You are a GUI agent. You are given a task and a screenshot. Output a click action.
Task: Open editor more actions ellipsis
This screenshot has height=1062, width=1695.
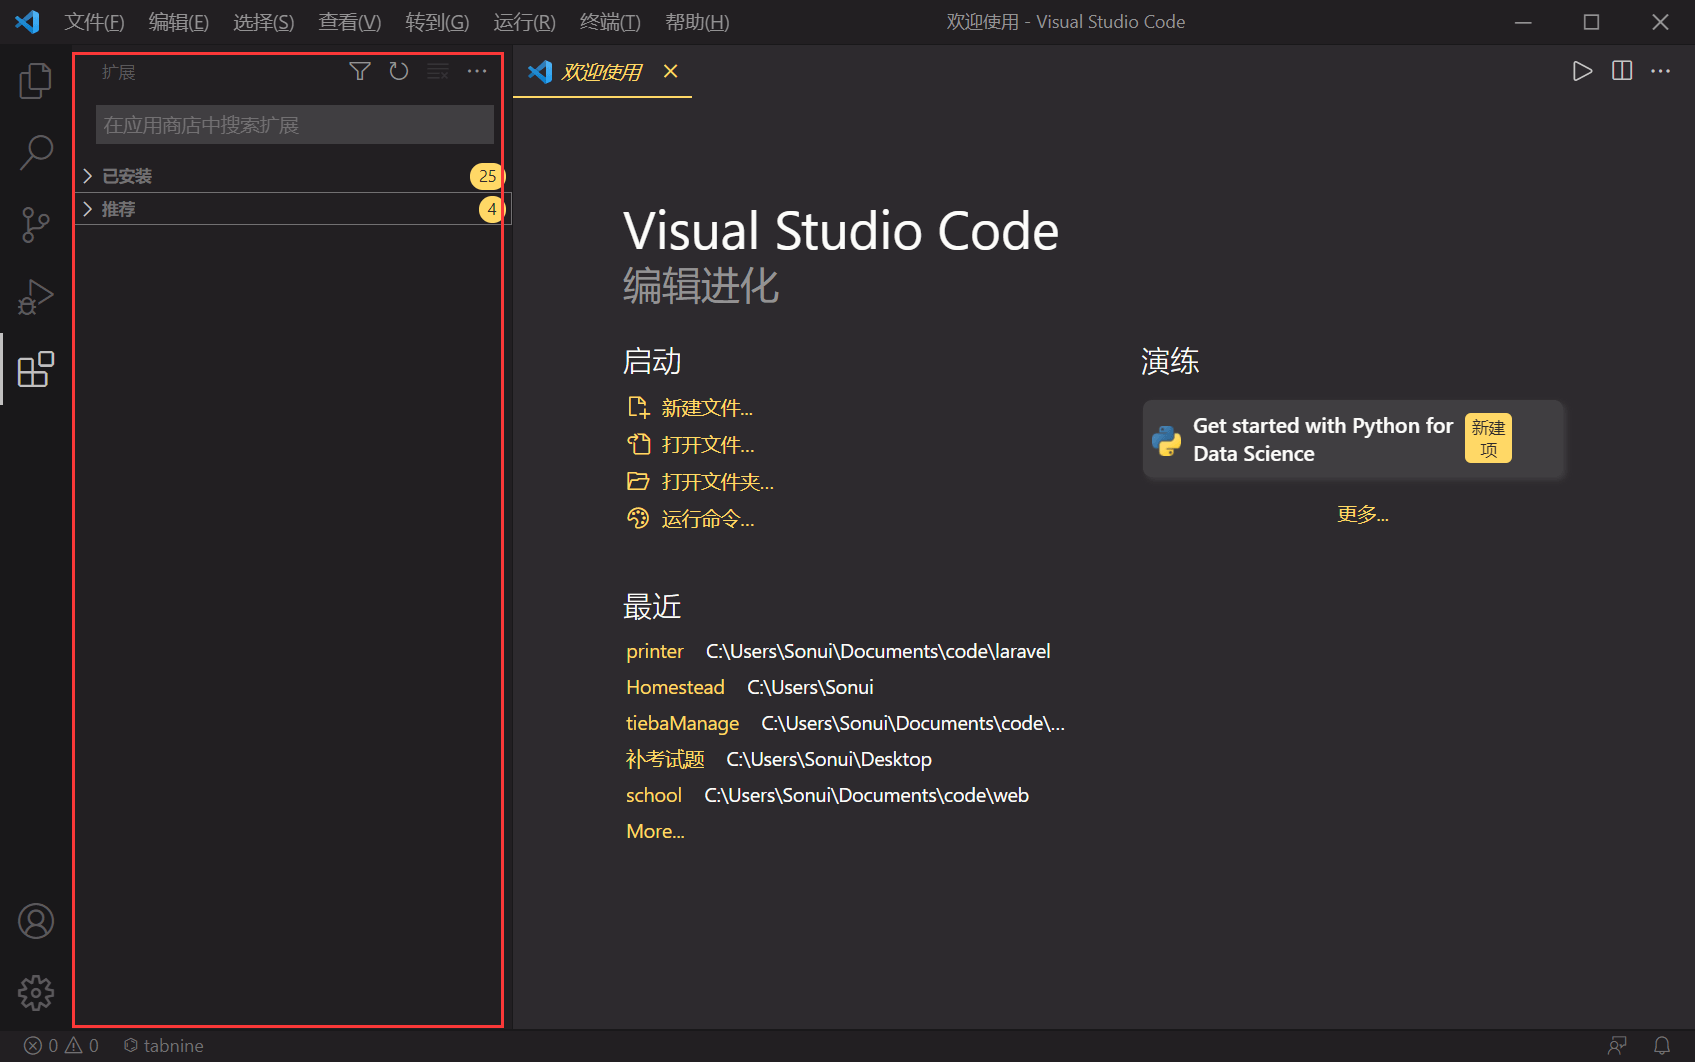[1661, 71]
